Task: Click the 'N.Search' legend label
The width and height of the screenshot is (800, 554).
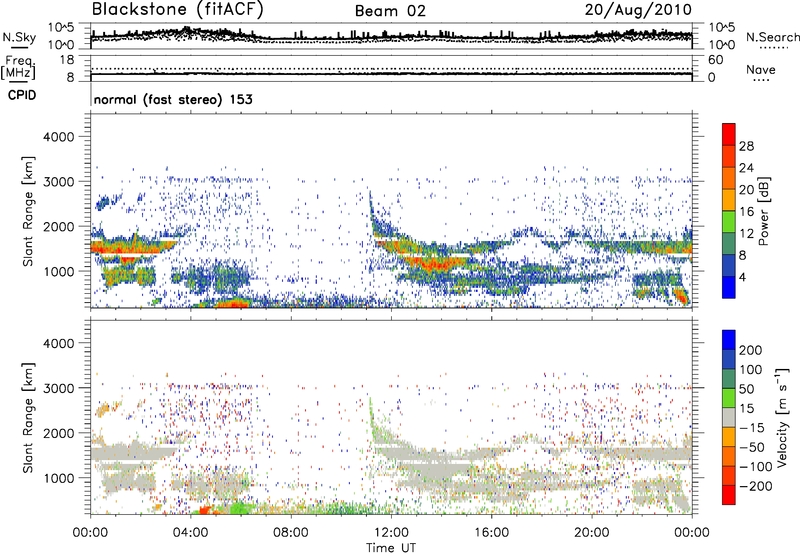Action: pos(772,37)
